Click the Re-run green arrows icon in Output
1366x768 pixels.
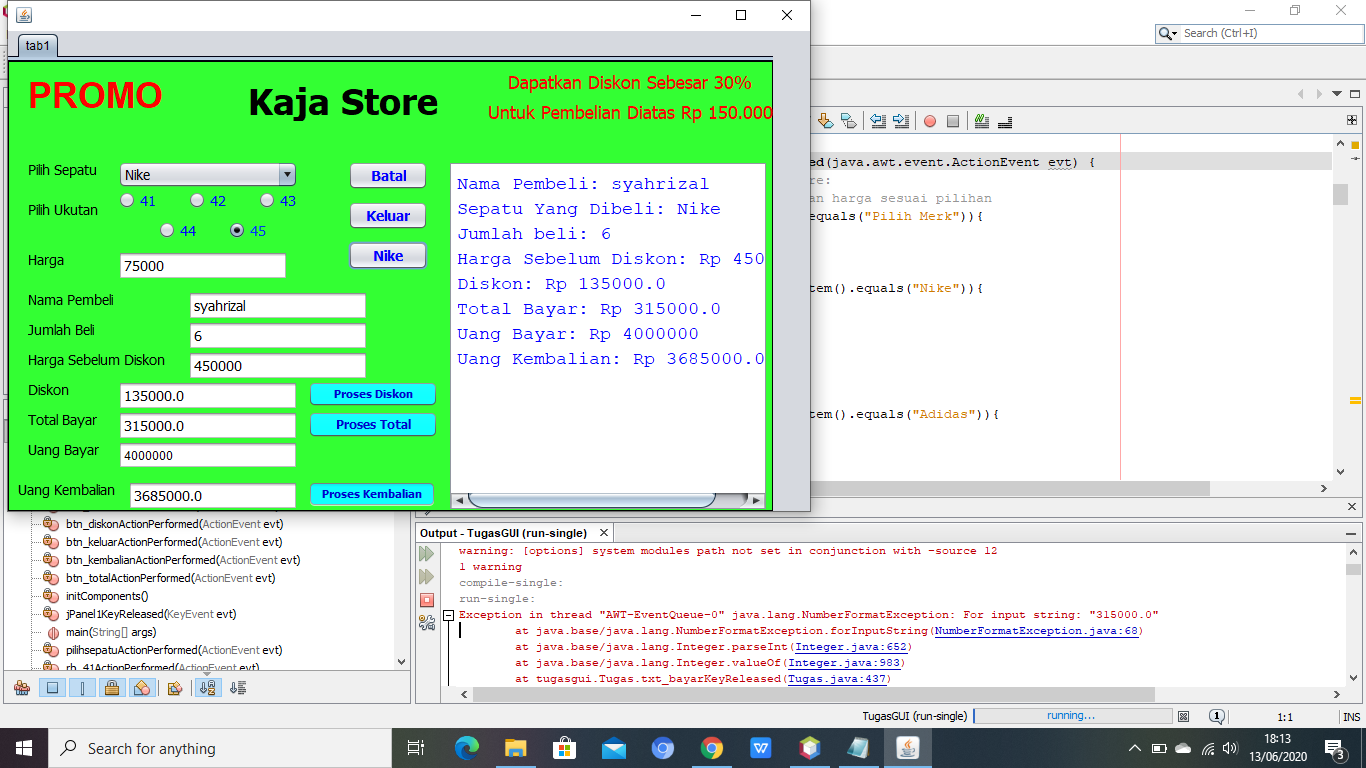click(x=427, y=554)
